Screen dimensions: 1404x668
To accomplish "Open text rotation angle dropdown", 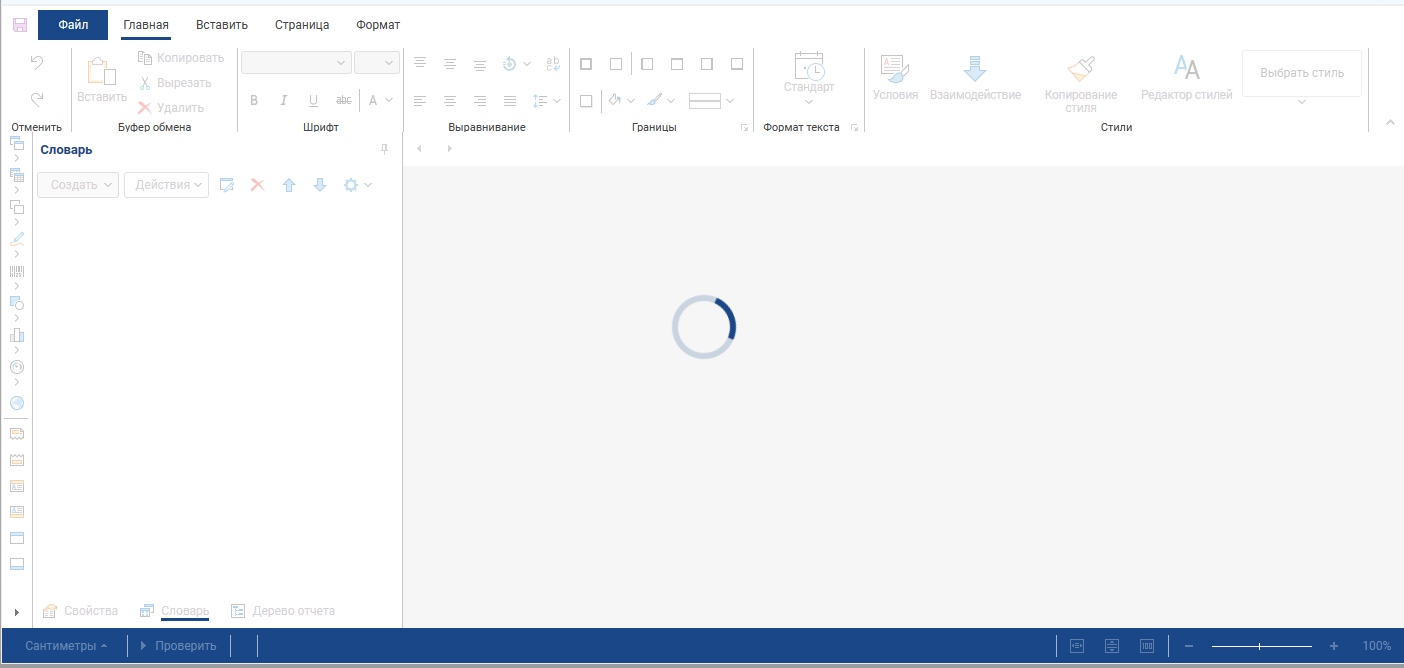I will pos(516,63).
